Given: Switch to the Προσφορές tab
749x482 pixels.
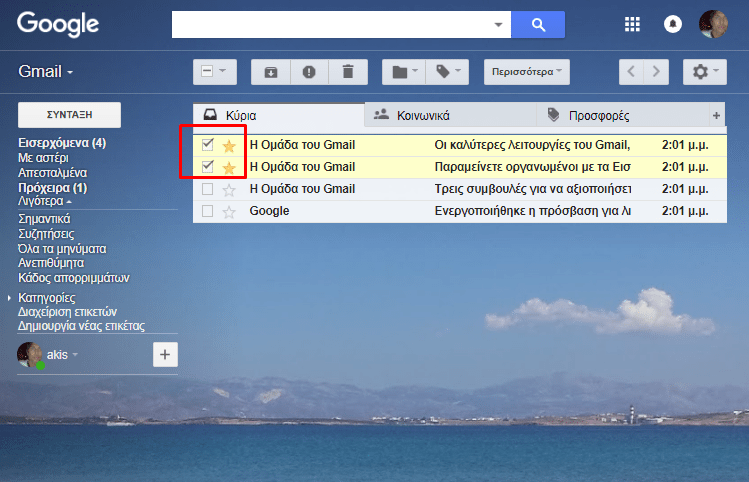Looking at the screenshot, I should click(622, 115).
